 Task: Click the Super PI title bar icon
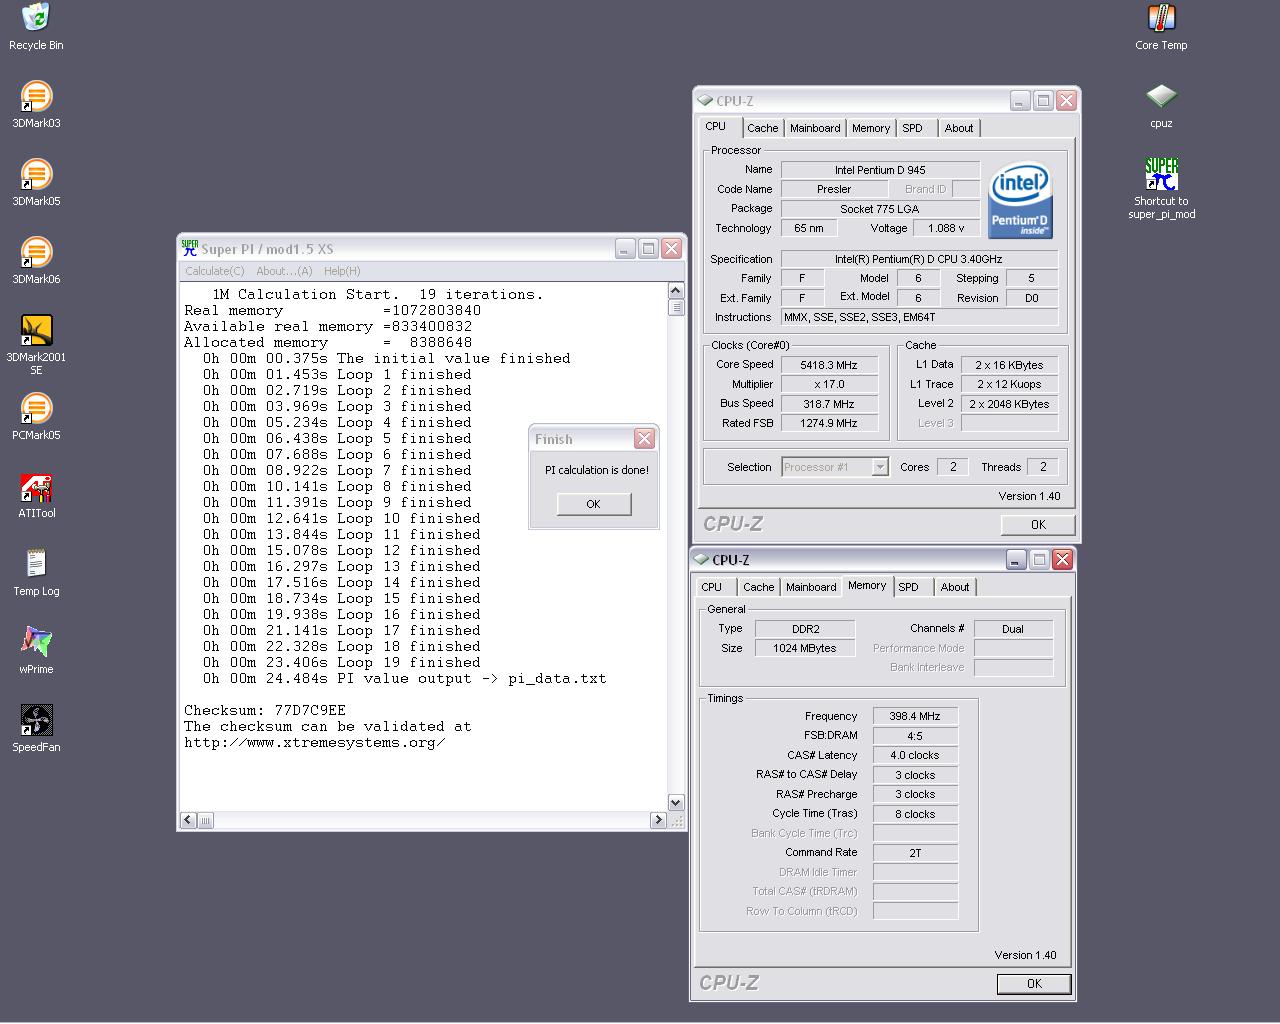pos(190,248)
